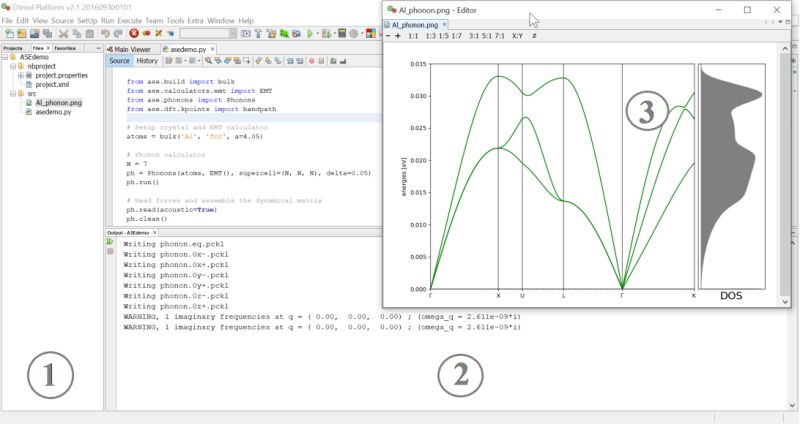Click the scroll down arrow in image editor
The height and width of the screenshot is (424, 800).
(785, 302)
